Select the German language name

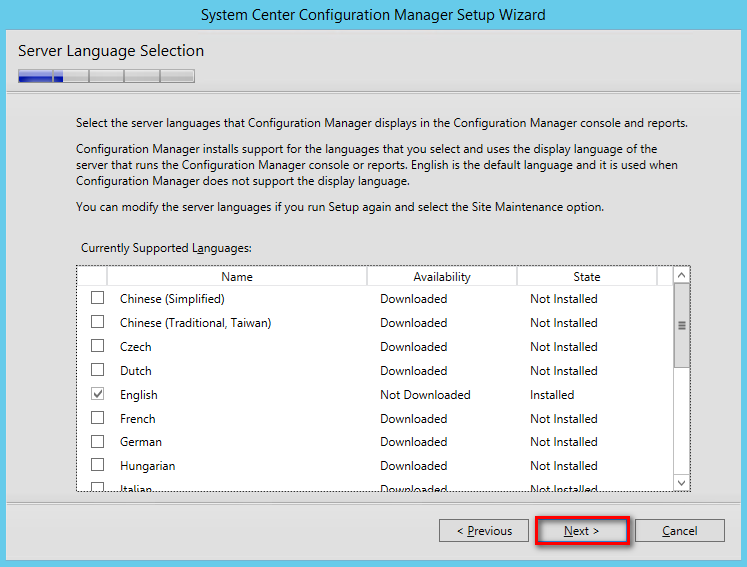[x=141, y=442]
